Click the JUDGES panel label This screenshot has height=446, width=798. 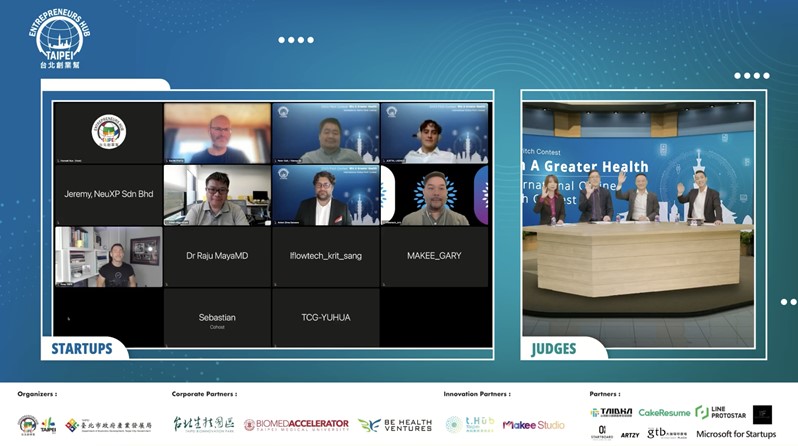[x=554, y=349]
